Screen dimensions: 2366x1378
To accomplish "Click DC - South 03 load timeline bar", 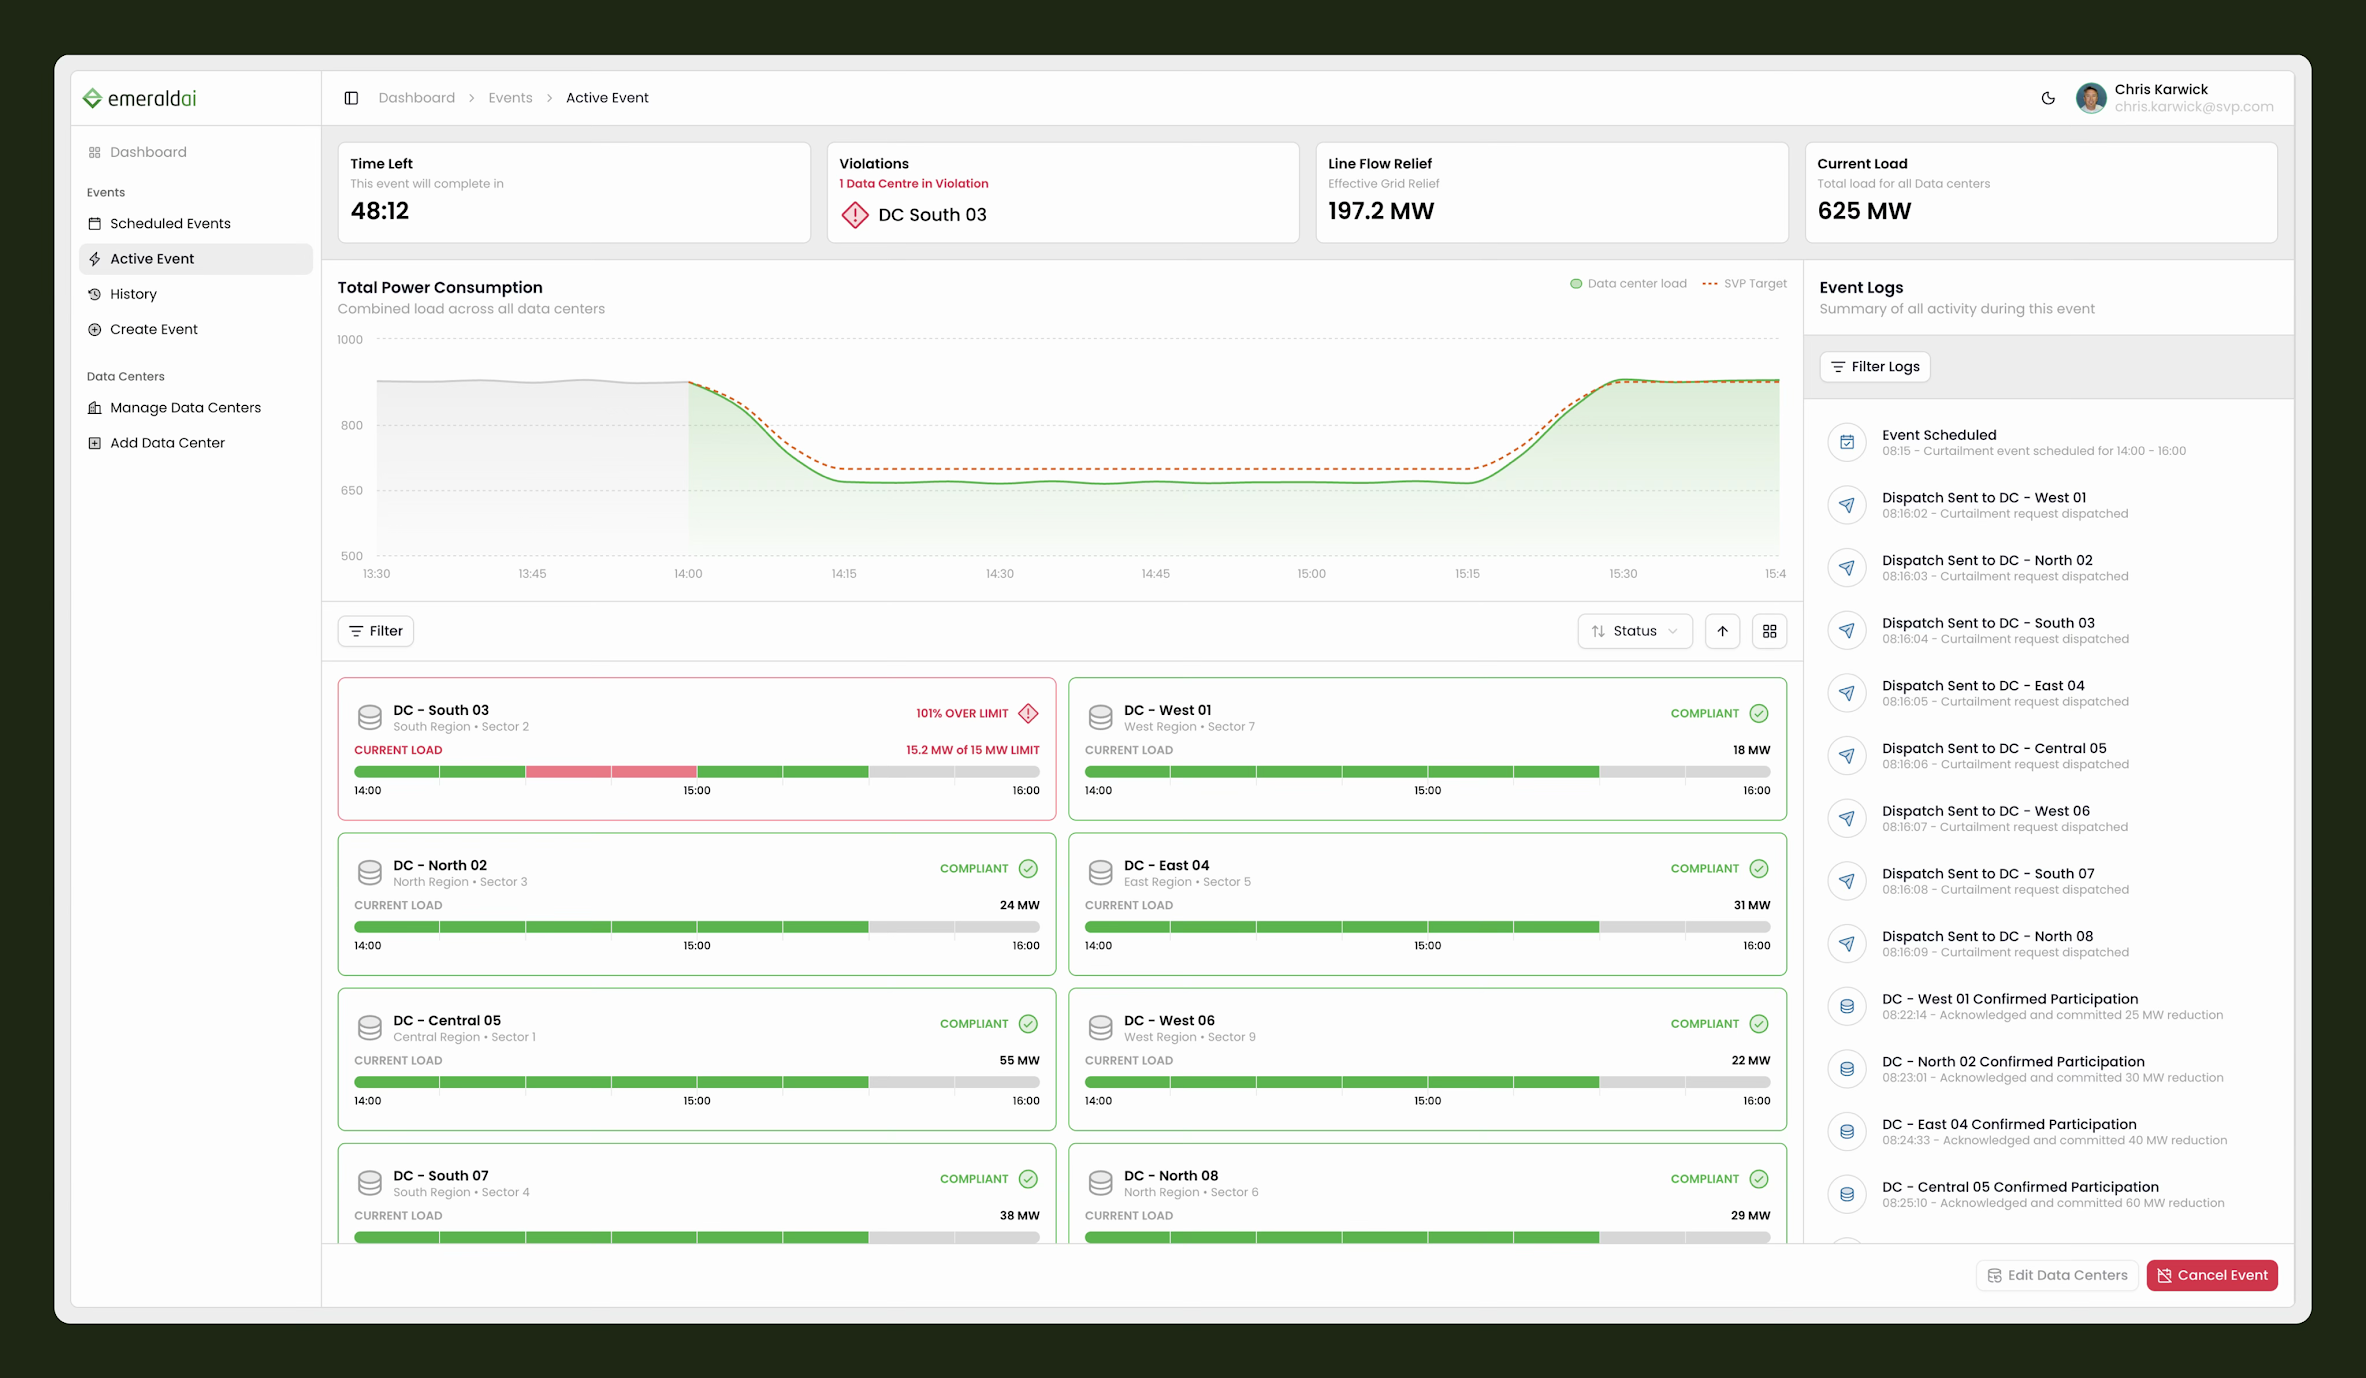I will (x=697, y=772).
